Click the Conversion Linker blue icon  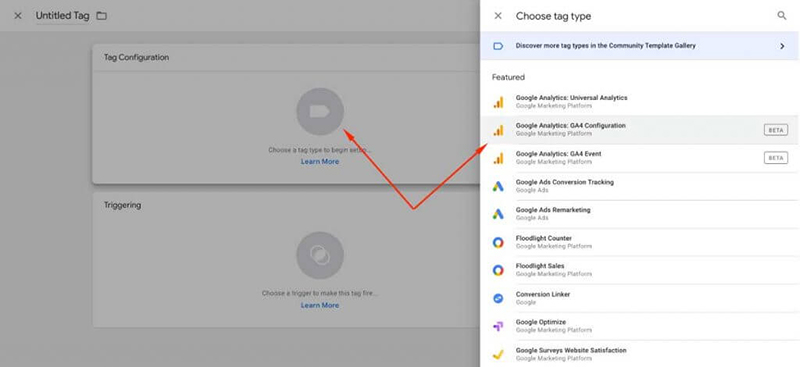pyautogui.click(x=498, y=298)
